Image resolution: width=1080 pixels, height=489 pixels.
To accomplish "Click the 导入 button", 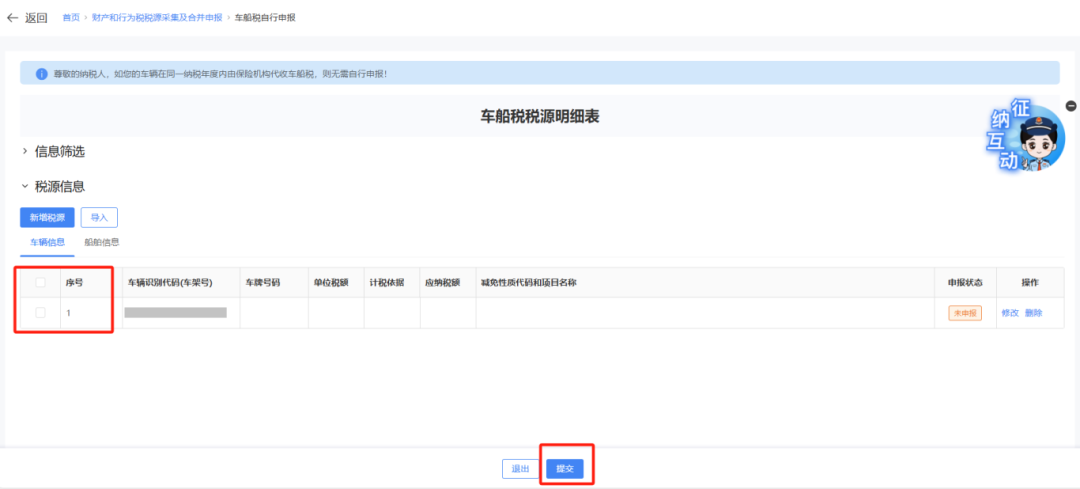I will [99, 217].
